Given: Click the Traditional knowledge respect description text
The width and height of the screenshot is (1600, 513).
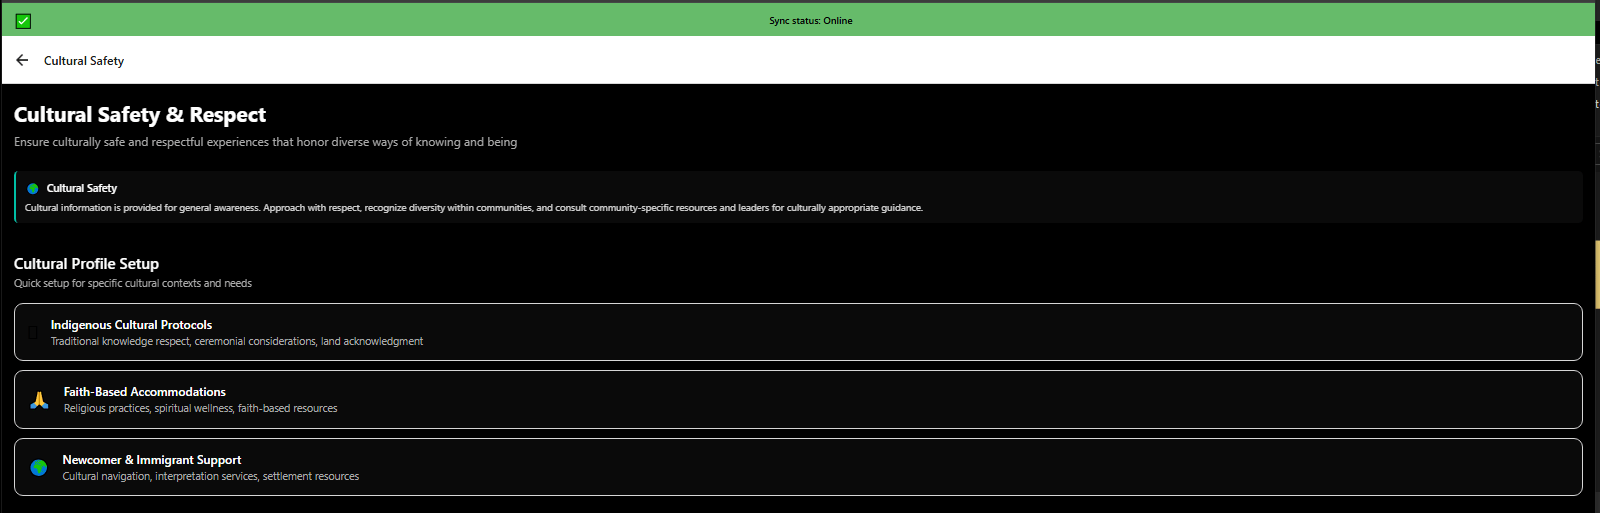Looking at the screenshot, I should click(237, 342).
